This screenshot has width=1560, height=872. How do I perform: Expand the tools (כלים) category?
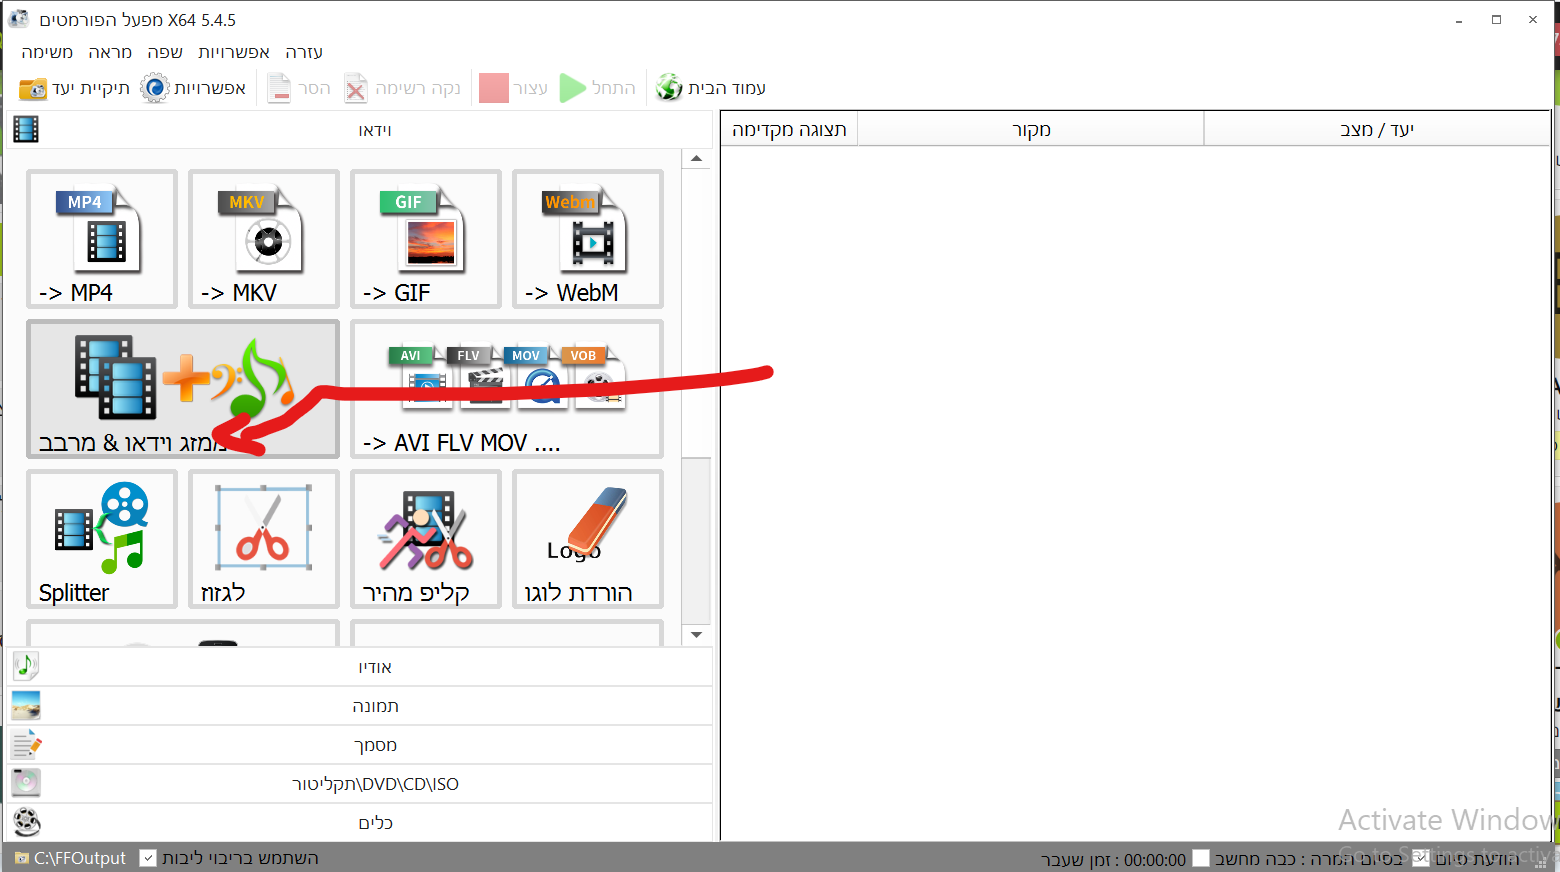click(360, 823)
